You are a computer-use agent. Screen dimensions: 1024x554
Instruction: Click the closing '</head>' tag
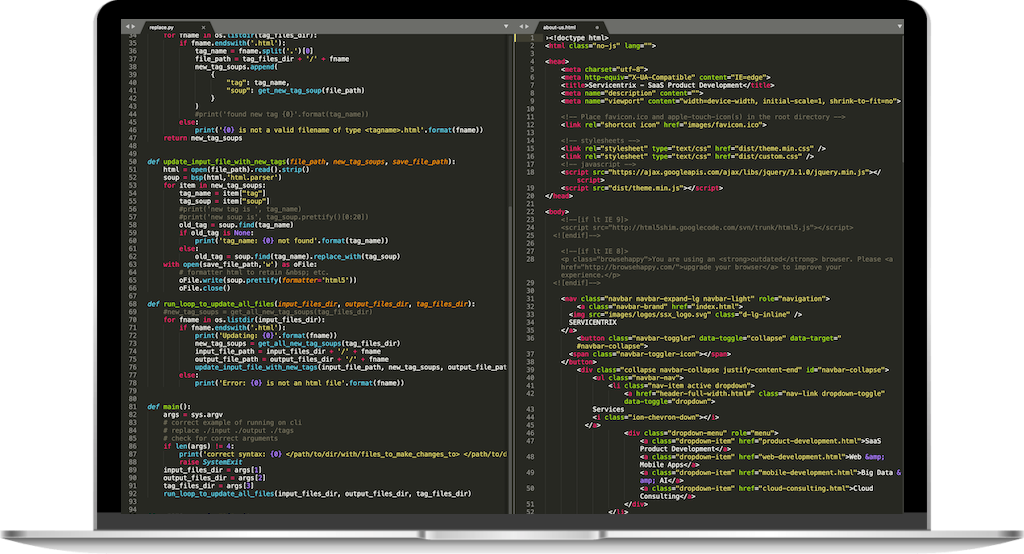tap(559, 196)
